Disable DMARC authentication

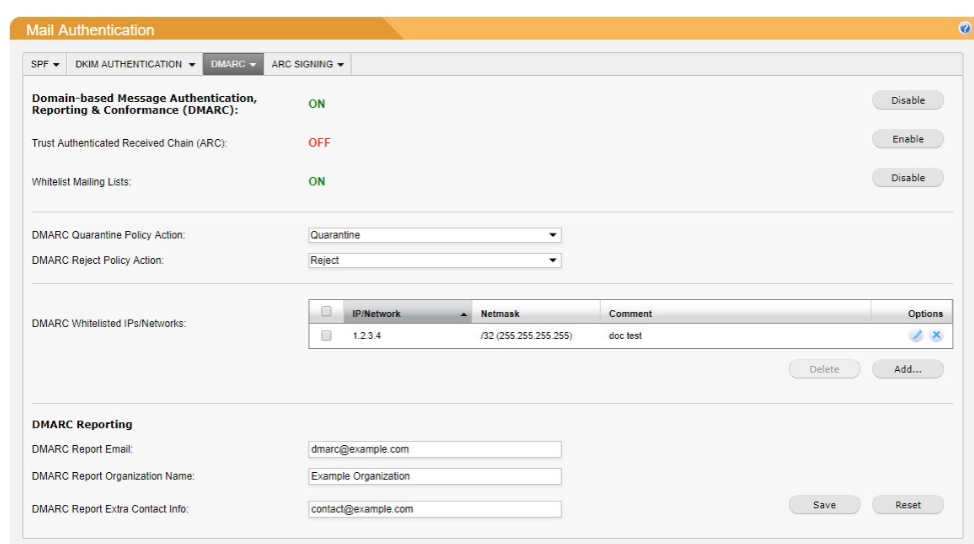tap(908, 100)
